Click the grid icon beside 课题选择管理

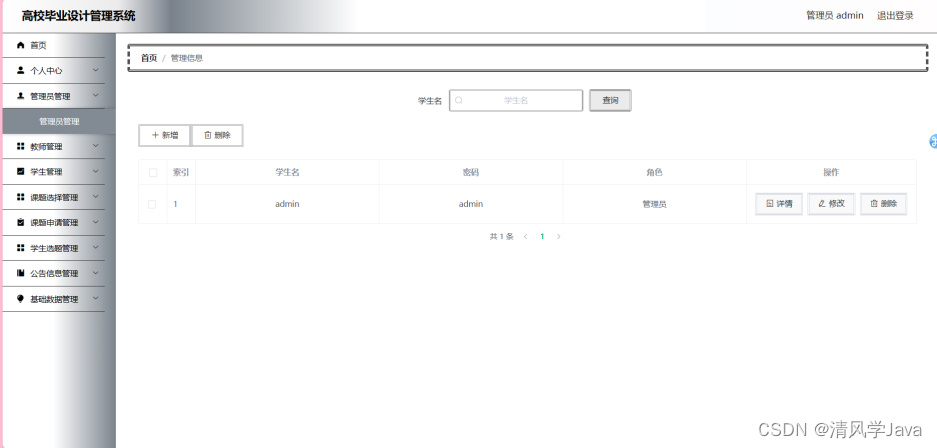pyautogui.click(x=21, y=197)
